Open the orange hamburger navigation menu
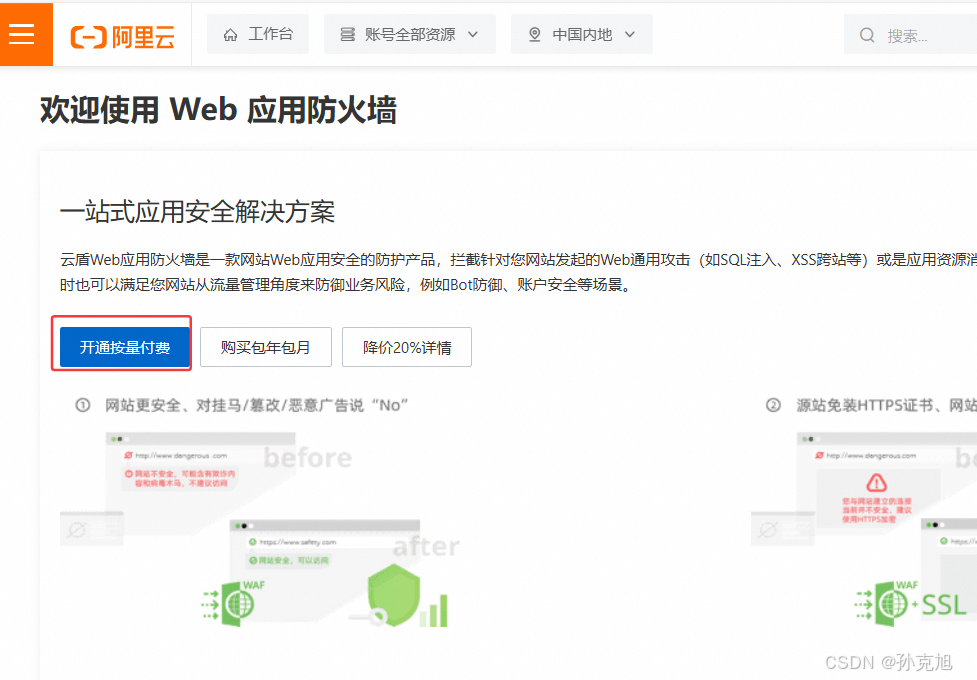 pos(24,34)
